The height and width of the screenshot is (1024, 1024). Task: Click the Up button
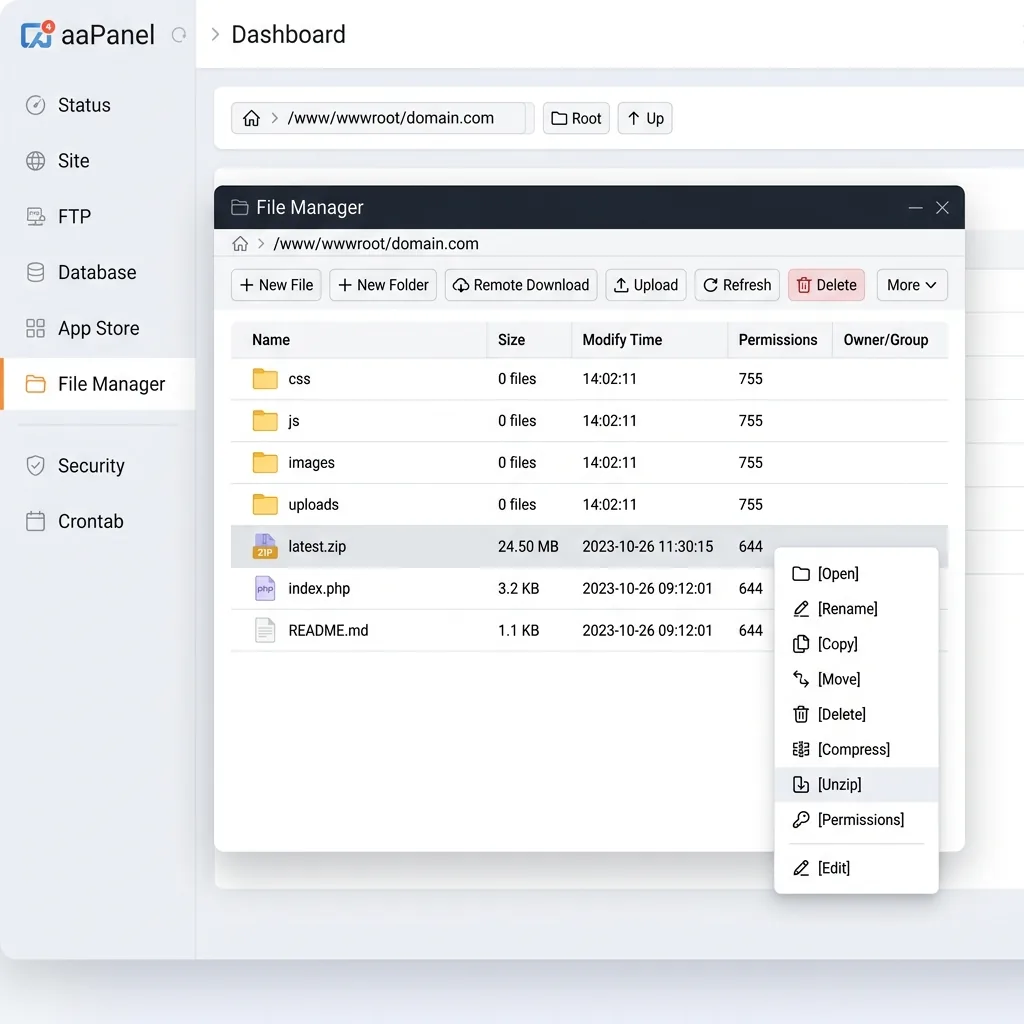(x=645, y=118)
